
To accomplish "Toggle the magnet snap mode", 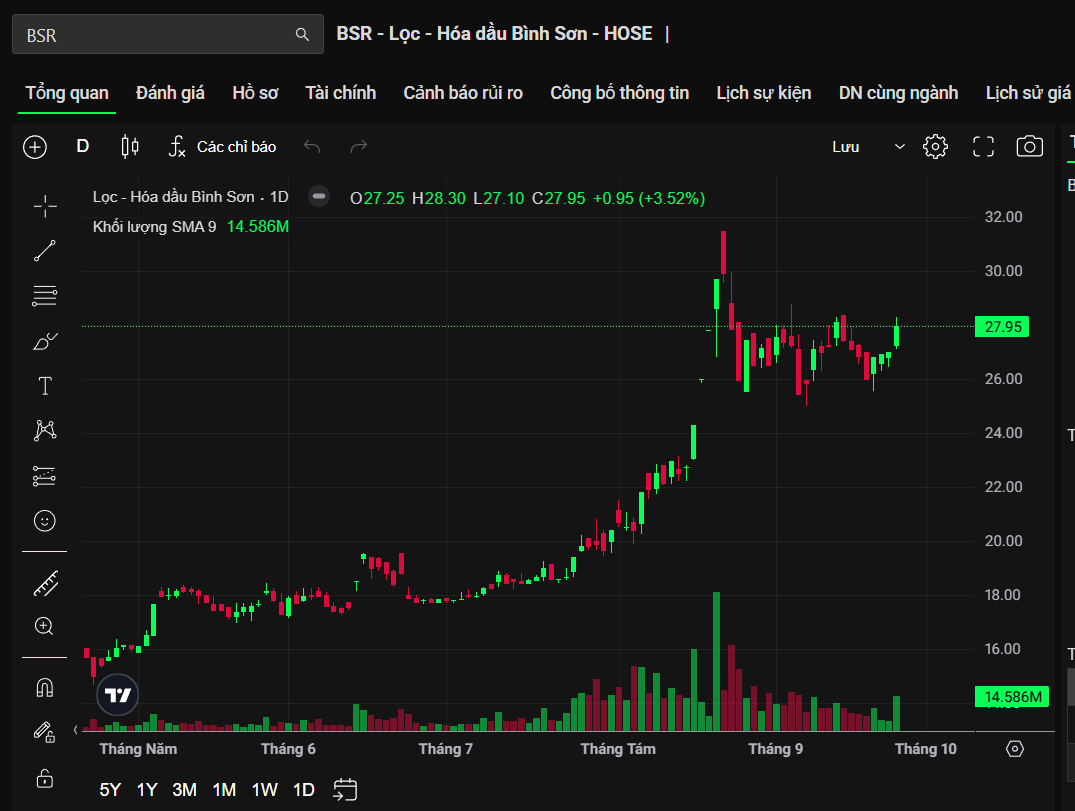I will pos(45,688).
